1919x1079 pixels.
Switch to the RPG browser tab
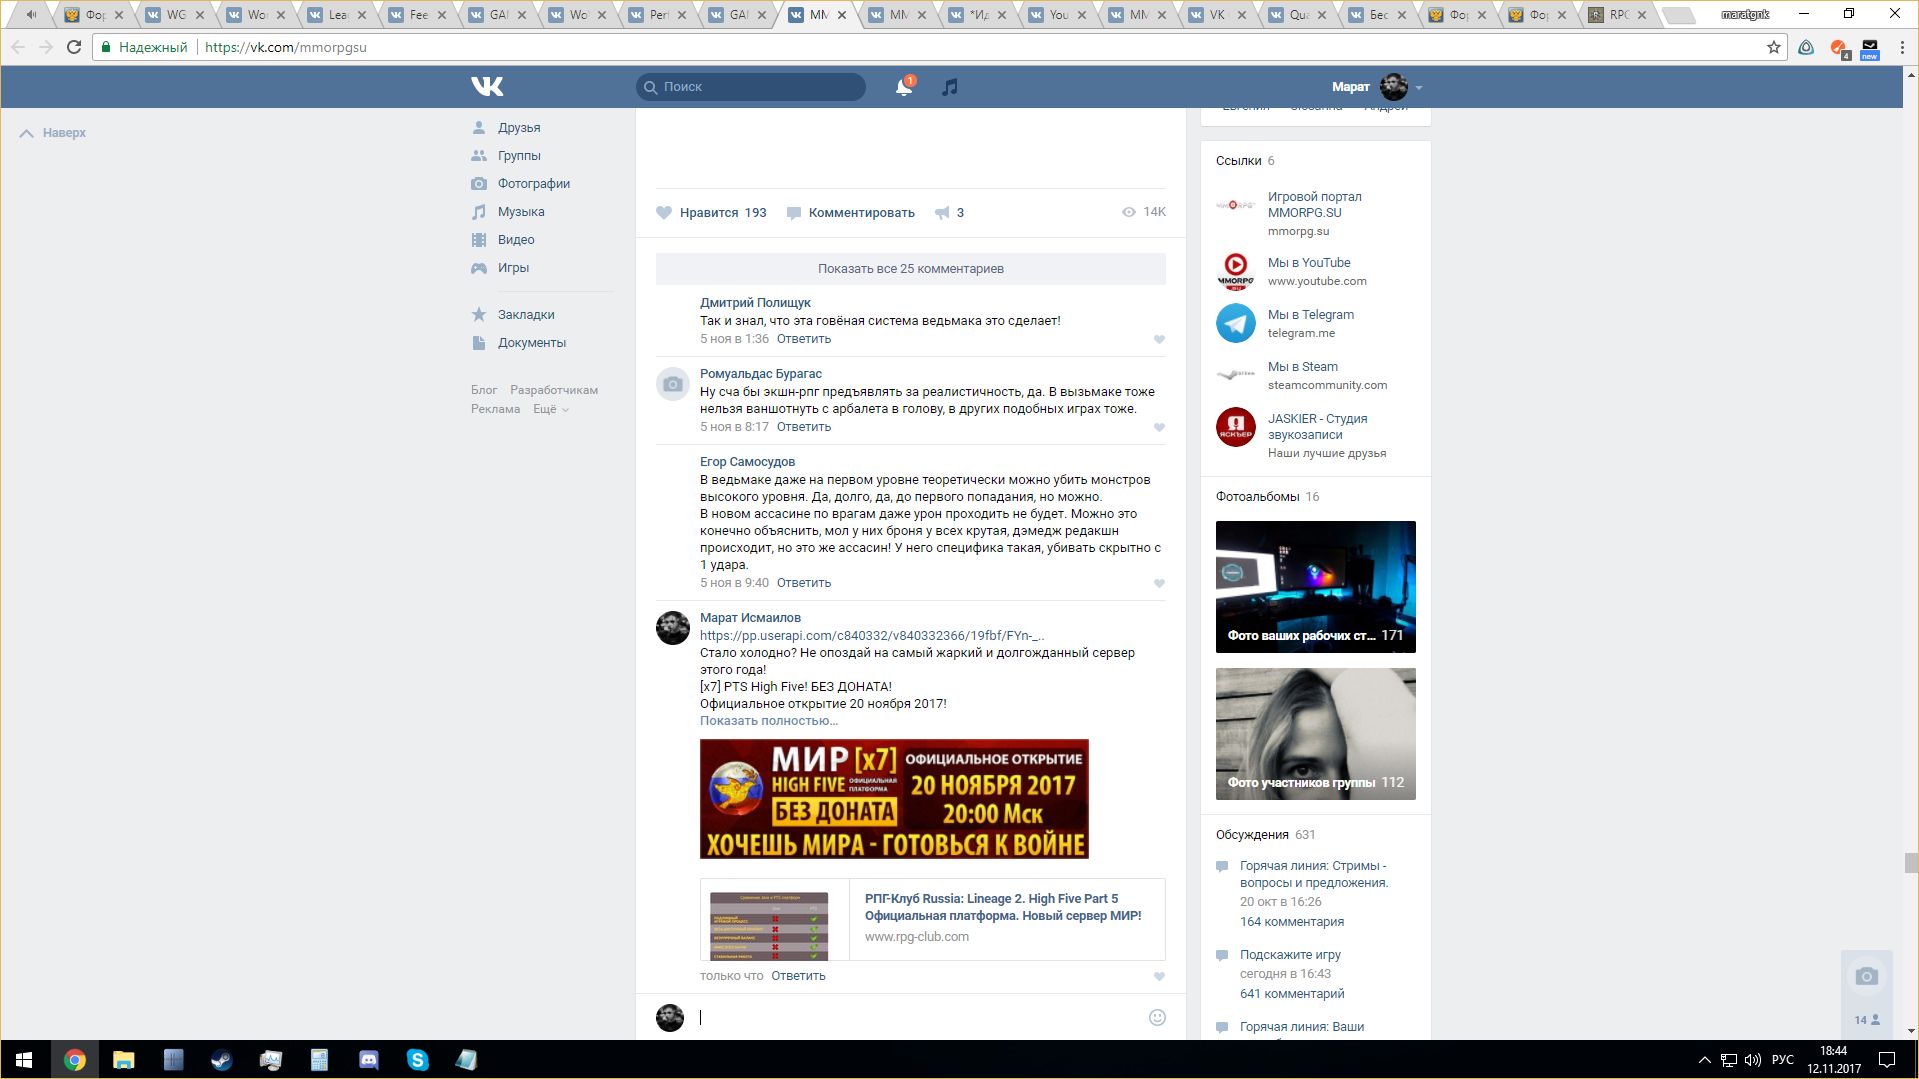pos(1617,15)
